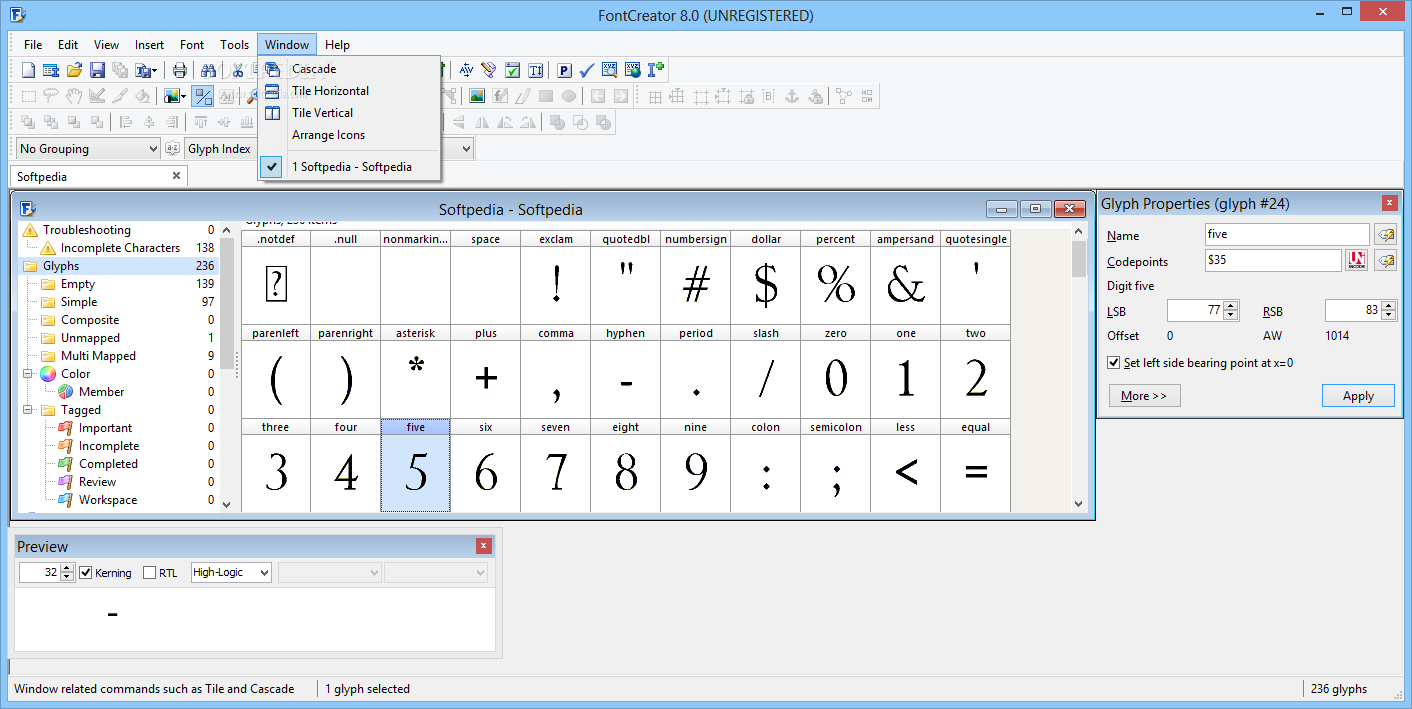
Task: Increase the LSB value with the stepper
Action: coord(1231,306)
